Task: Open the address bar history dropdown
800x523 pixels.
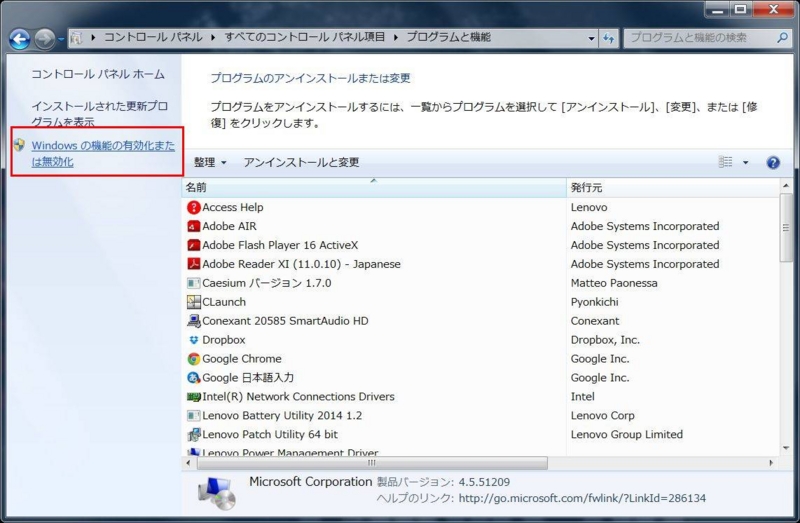Action: (591, 38)
